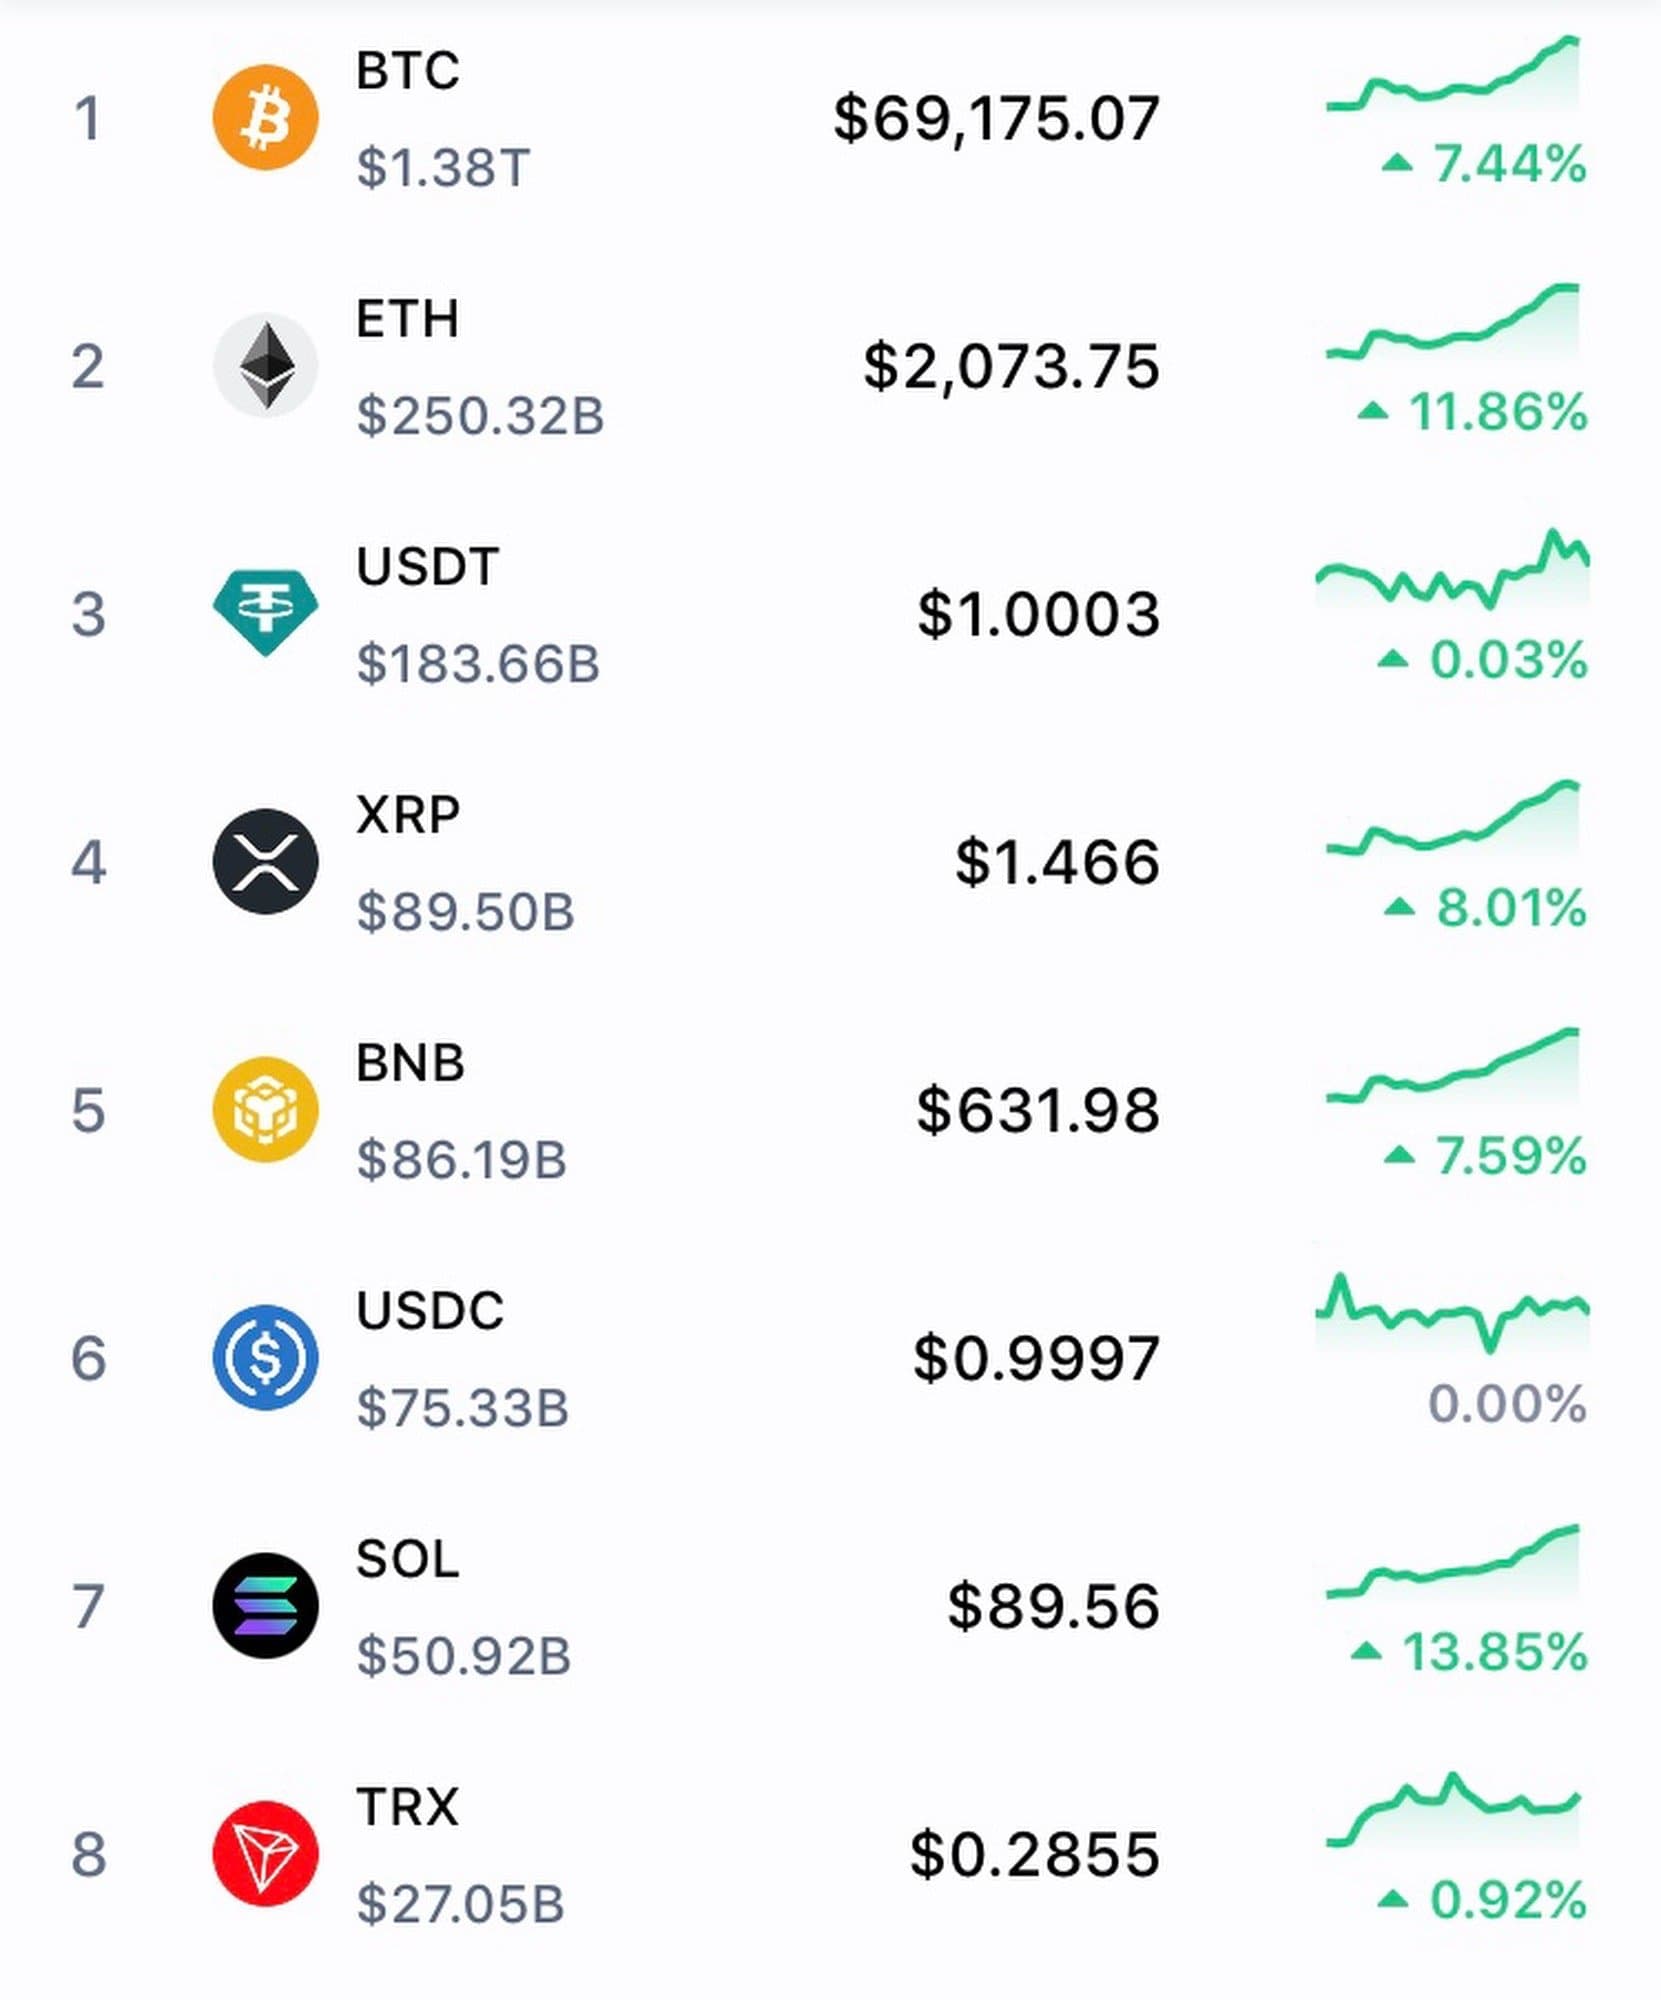Click the Ethereum diamond logo icon
The height and width of the screenshot is (2000, 1661).
click(x=265, y=365)
